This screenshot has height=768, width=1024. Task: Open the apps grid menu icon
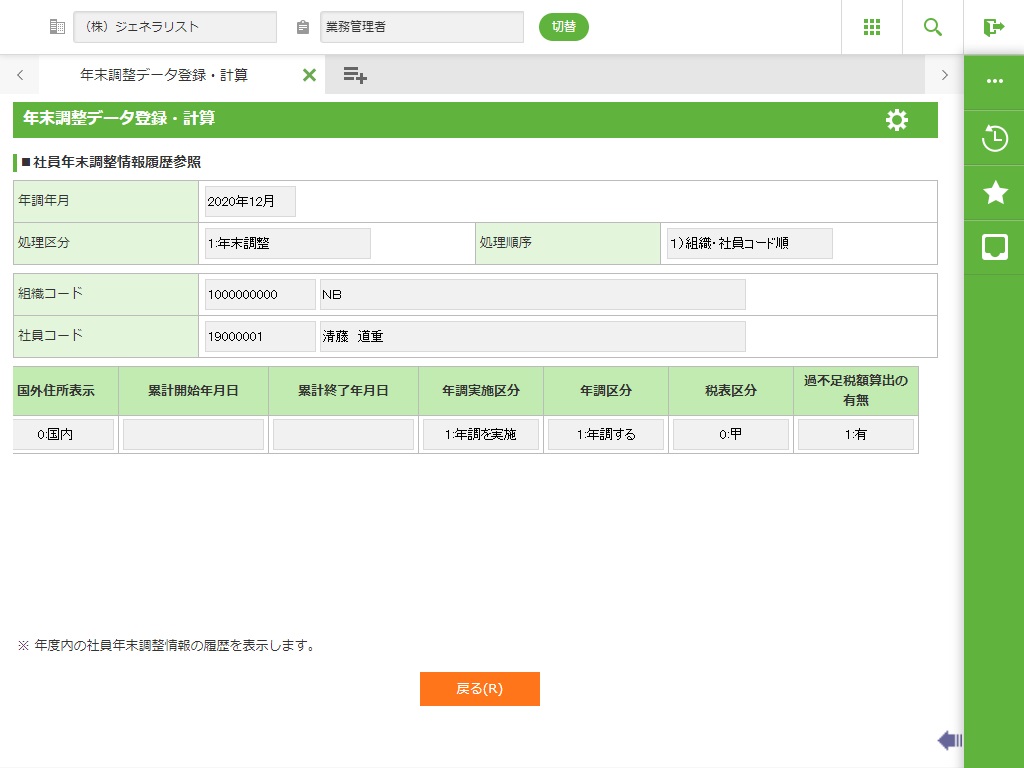(x=872, y=27)
